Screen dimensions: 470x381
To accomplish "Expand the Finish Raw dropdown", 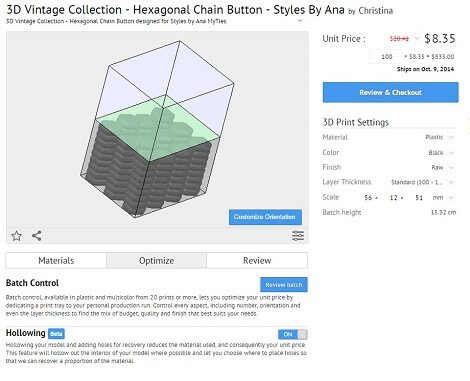I will 451,167.
